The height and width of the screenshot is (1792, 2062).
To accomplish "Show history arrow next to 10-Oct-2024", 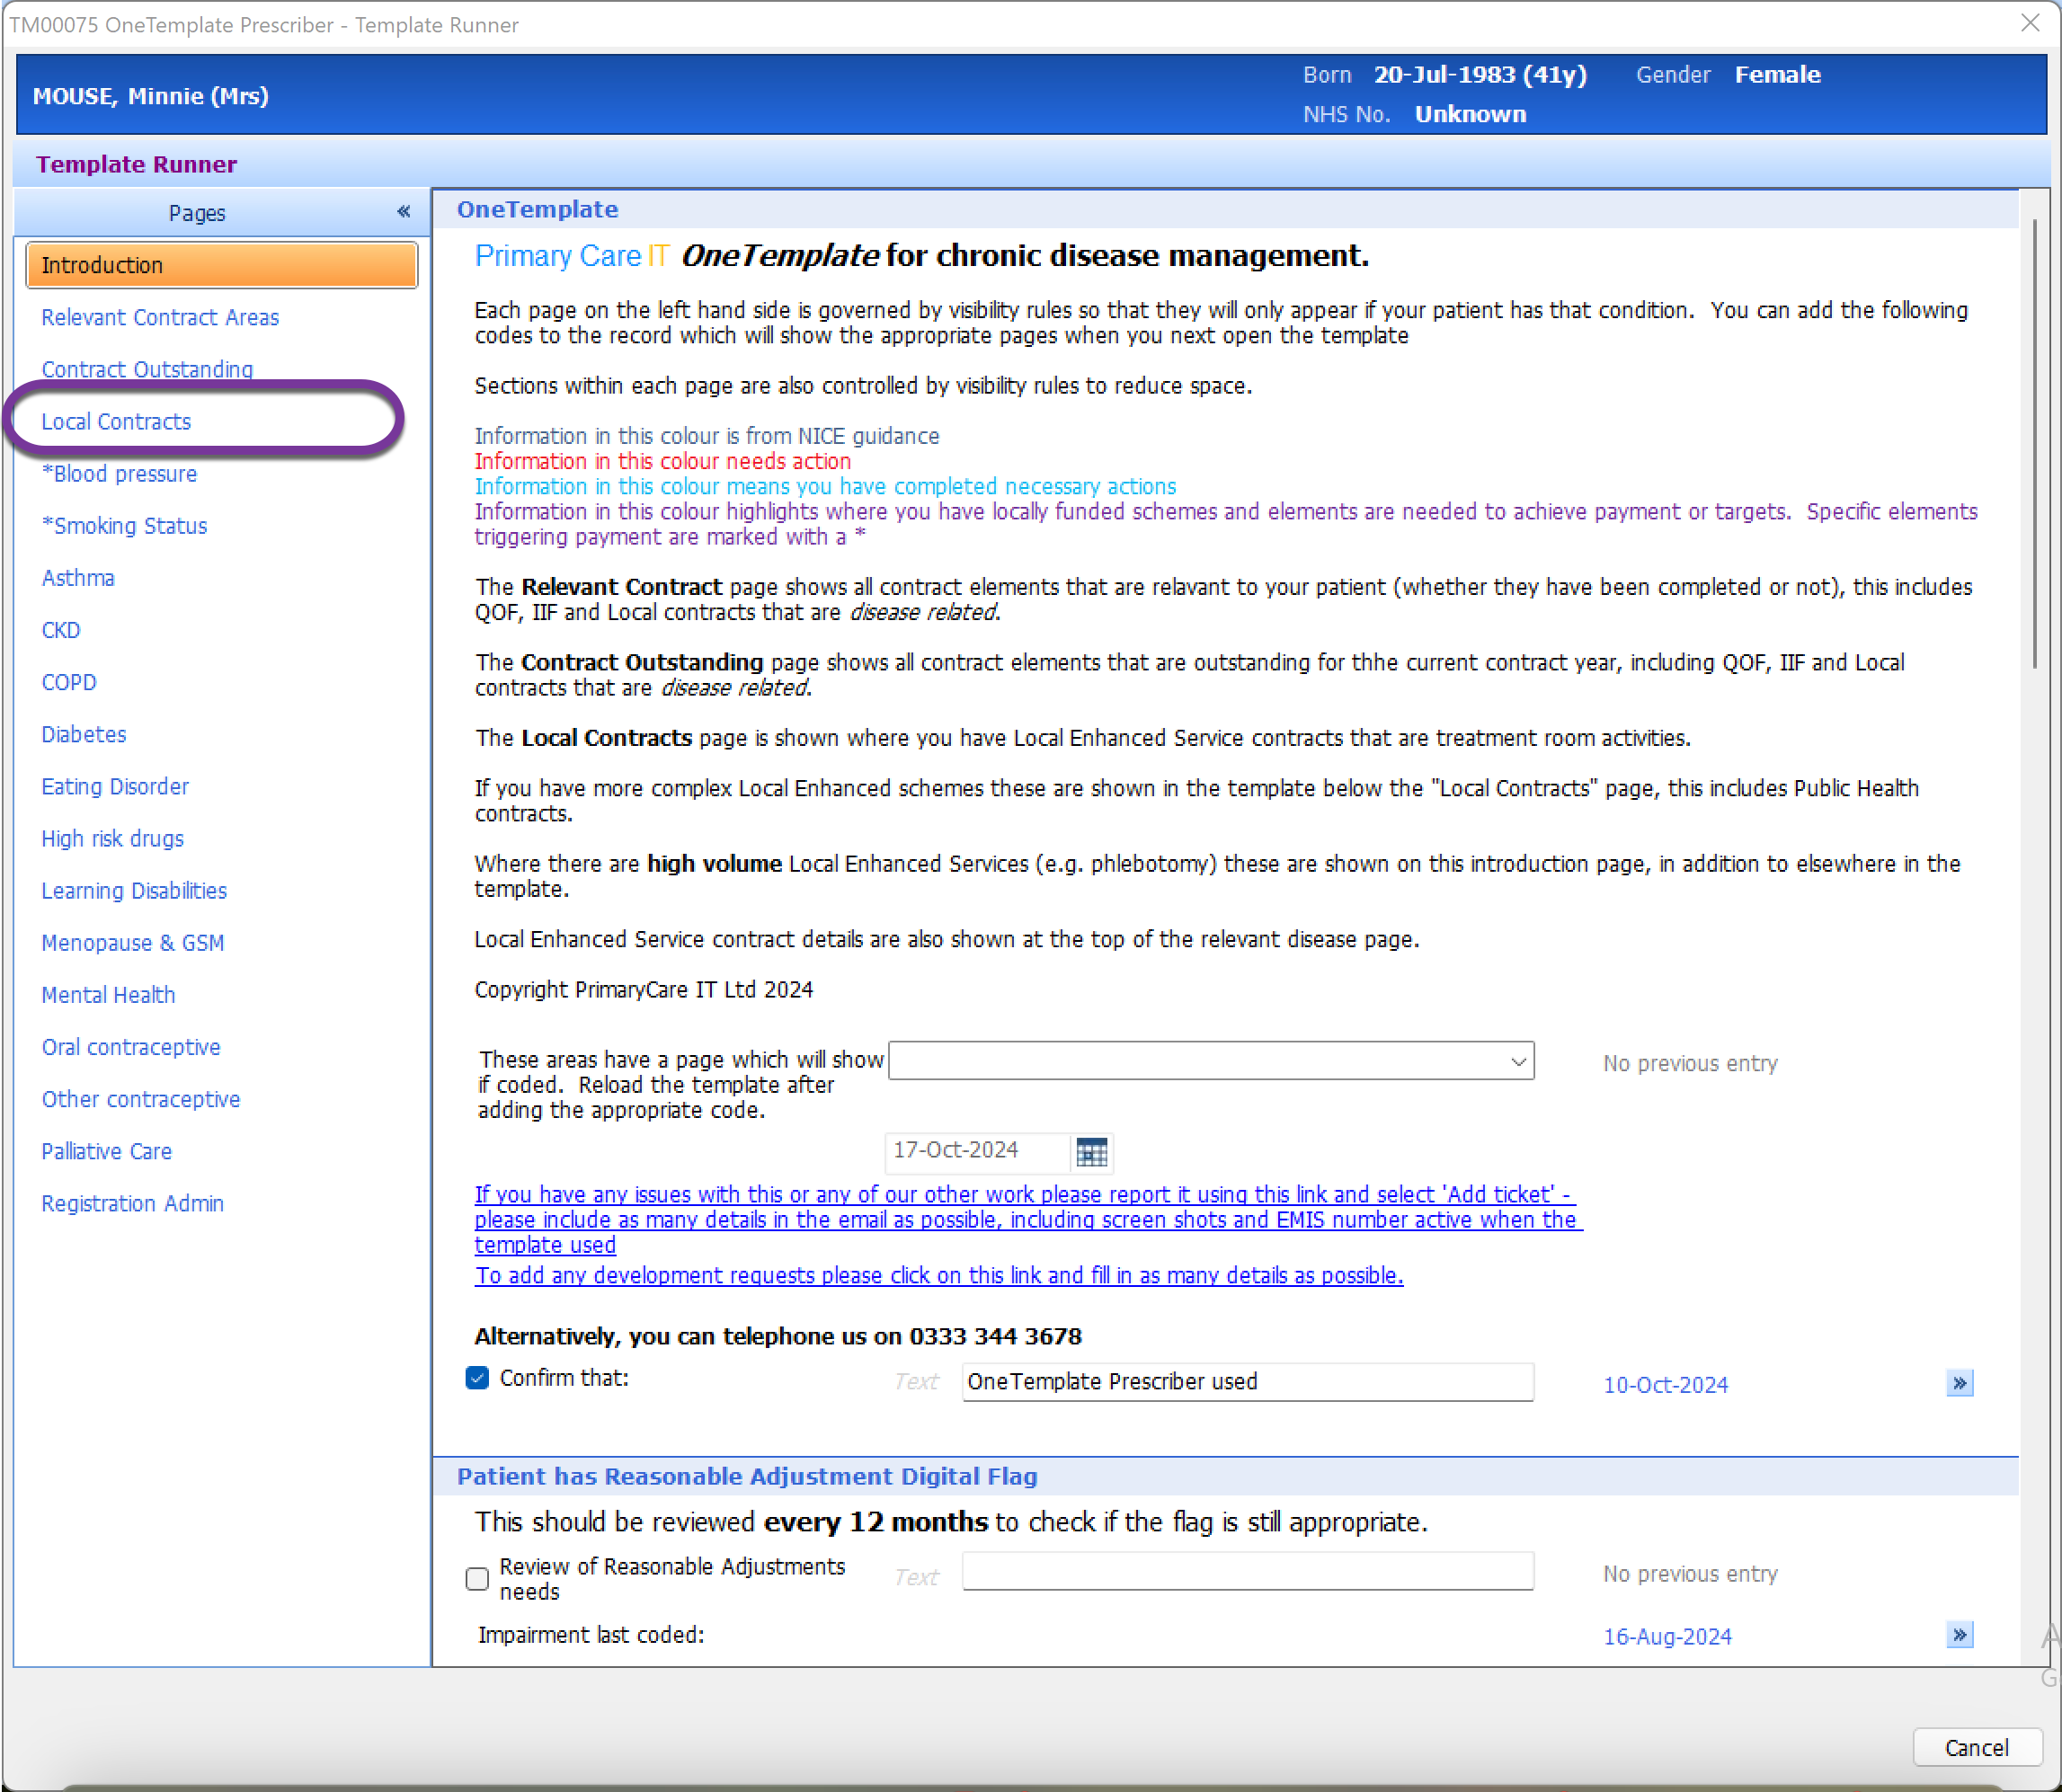I will pyautogui.click(x=1959, y=1383).
